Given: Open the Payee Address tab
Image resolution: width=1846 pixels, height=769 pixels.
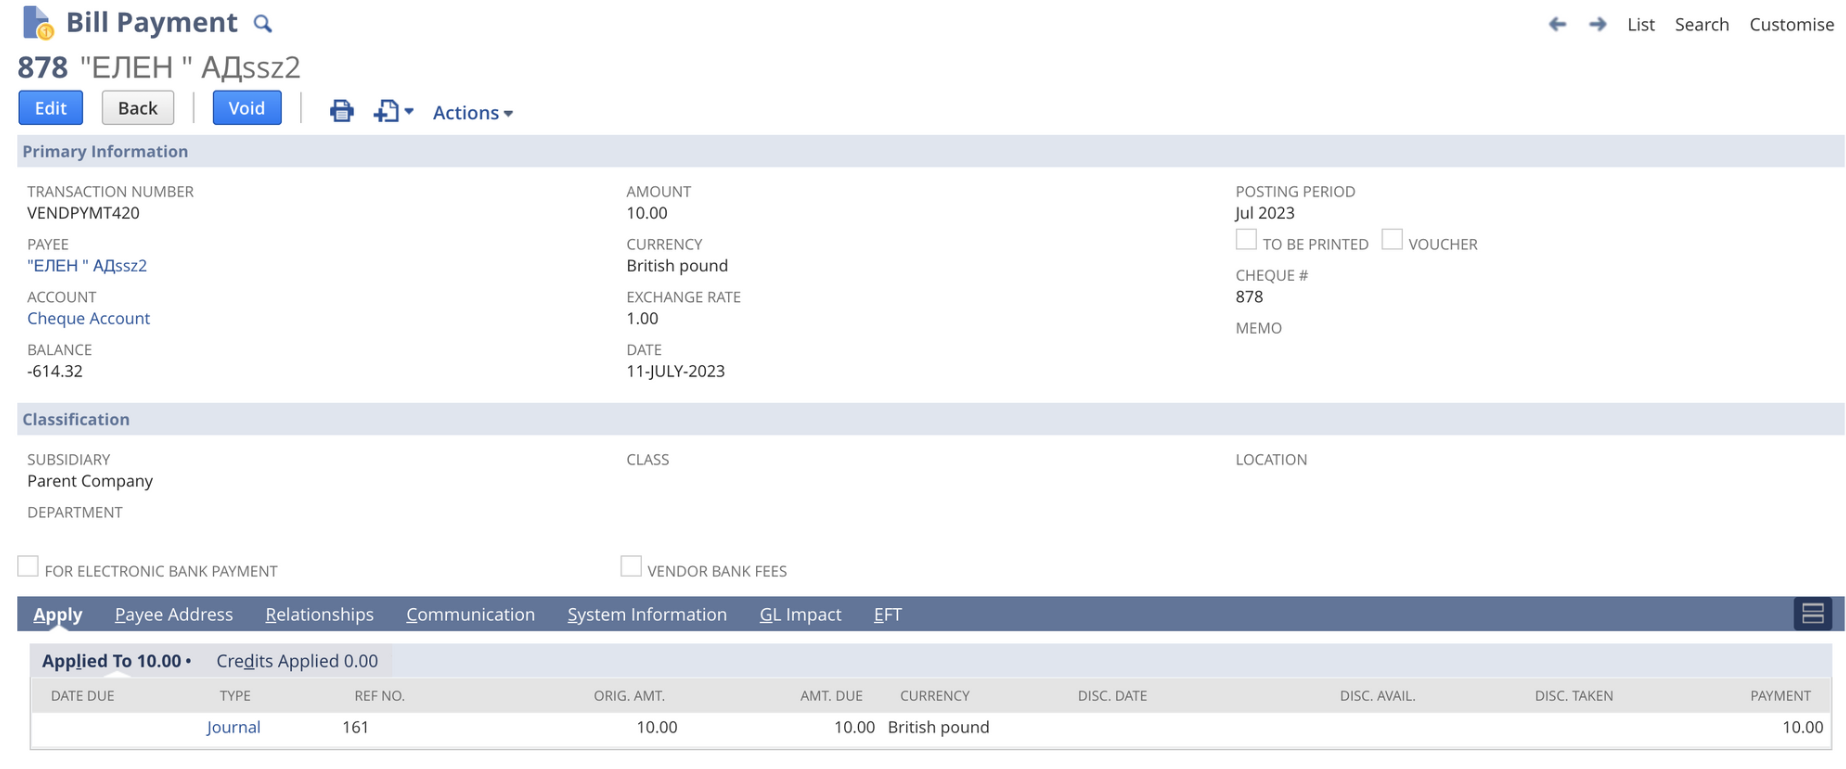Looking at the screenshot, I should pyautogui.click(x=174, y=614).
